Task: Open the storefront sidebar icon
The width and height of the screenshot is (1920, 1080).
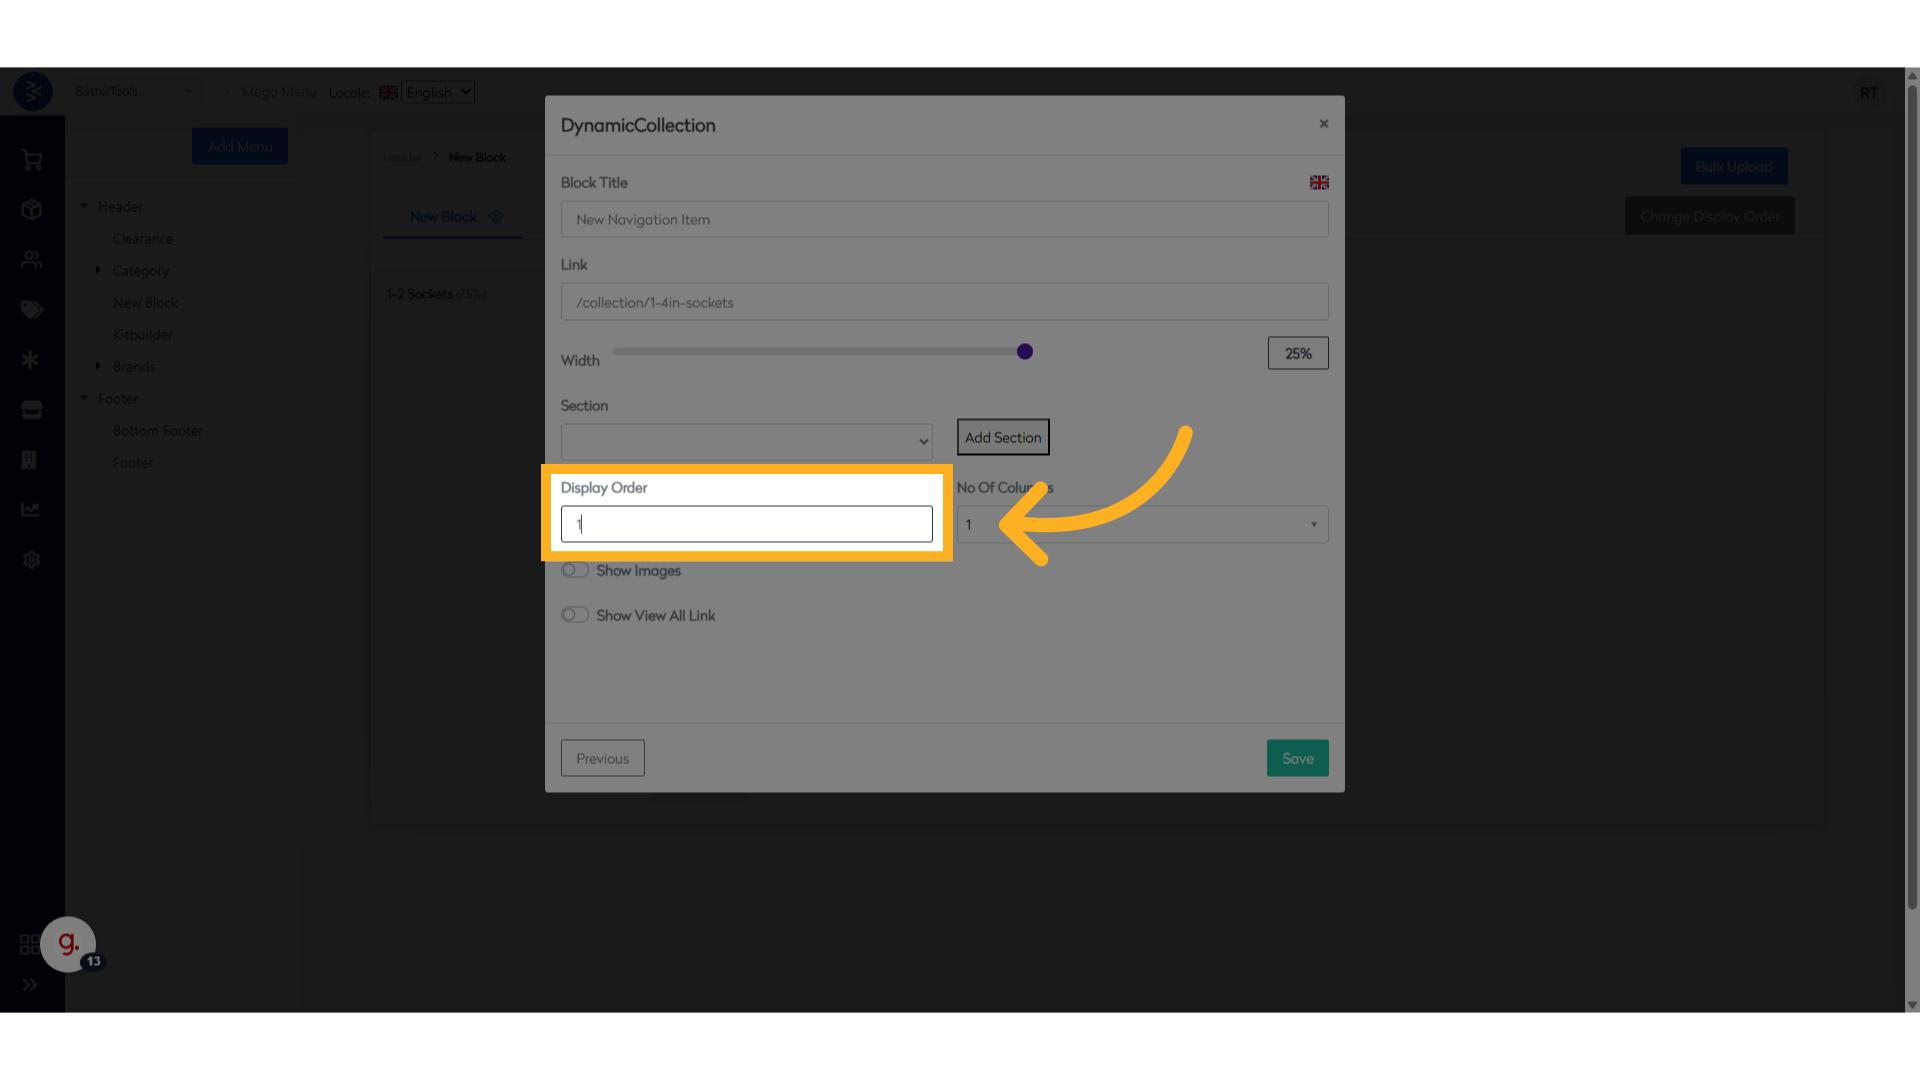Action: (32, 410)
